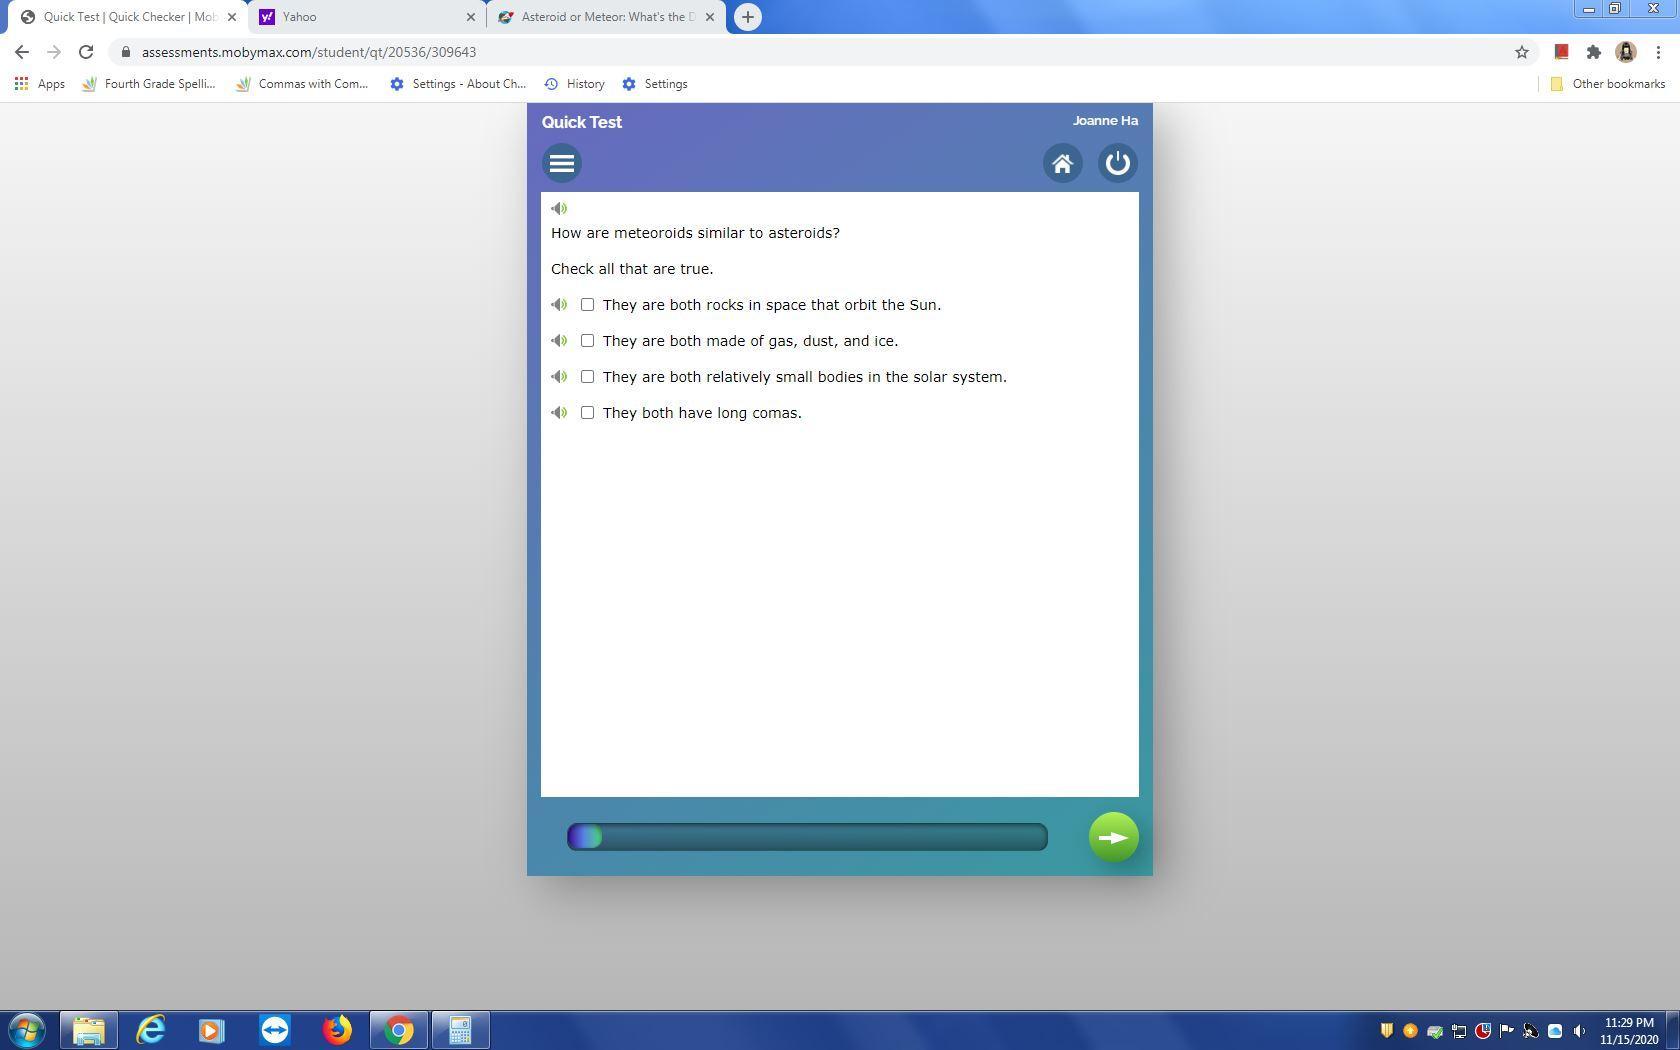Image resolution: width=1680 pixels, height=1050 pixels.
Task: Open the Chrome three-dot menu
Action: [x=1658, y=52]
